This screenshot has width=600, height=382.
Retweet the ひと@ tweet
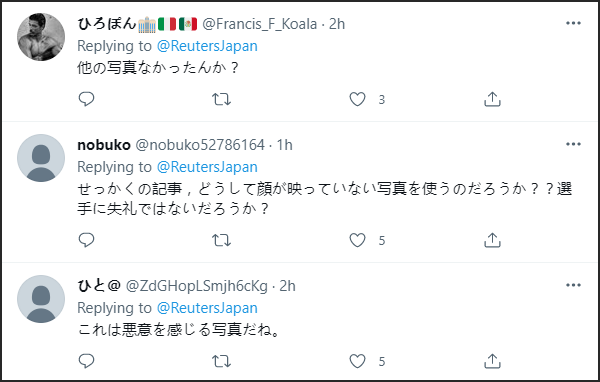pyautogui.click(x=222, y=361)
